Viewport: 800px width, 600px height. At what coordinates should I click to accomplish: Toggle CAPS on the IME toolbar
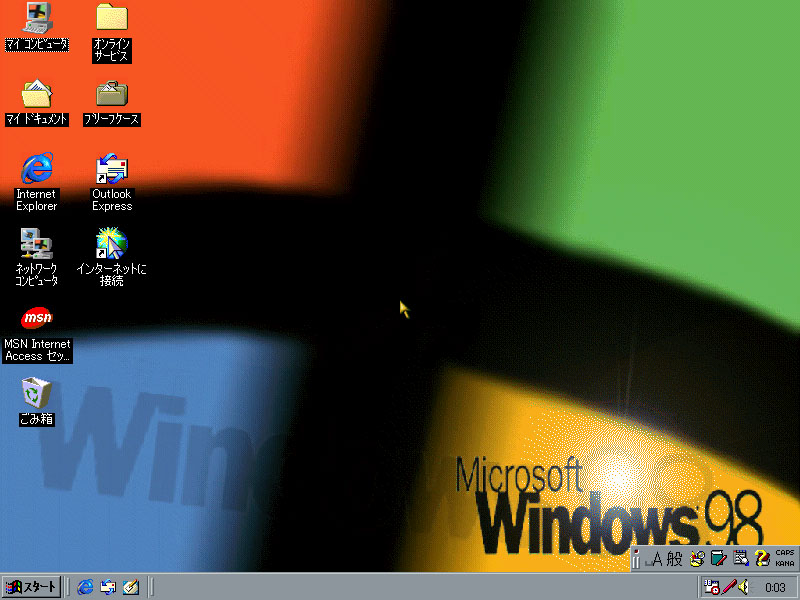[785, 553]
